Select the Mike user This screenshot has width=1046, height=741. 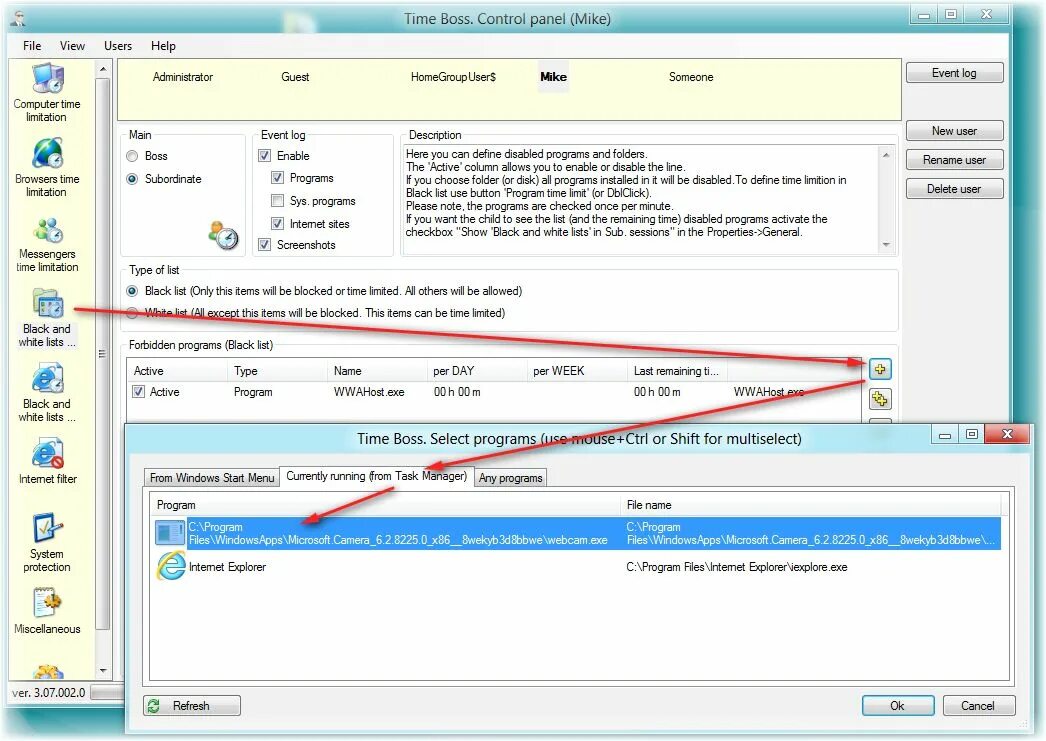tap(554, 77)
